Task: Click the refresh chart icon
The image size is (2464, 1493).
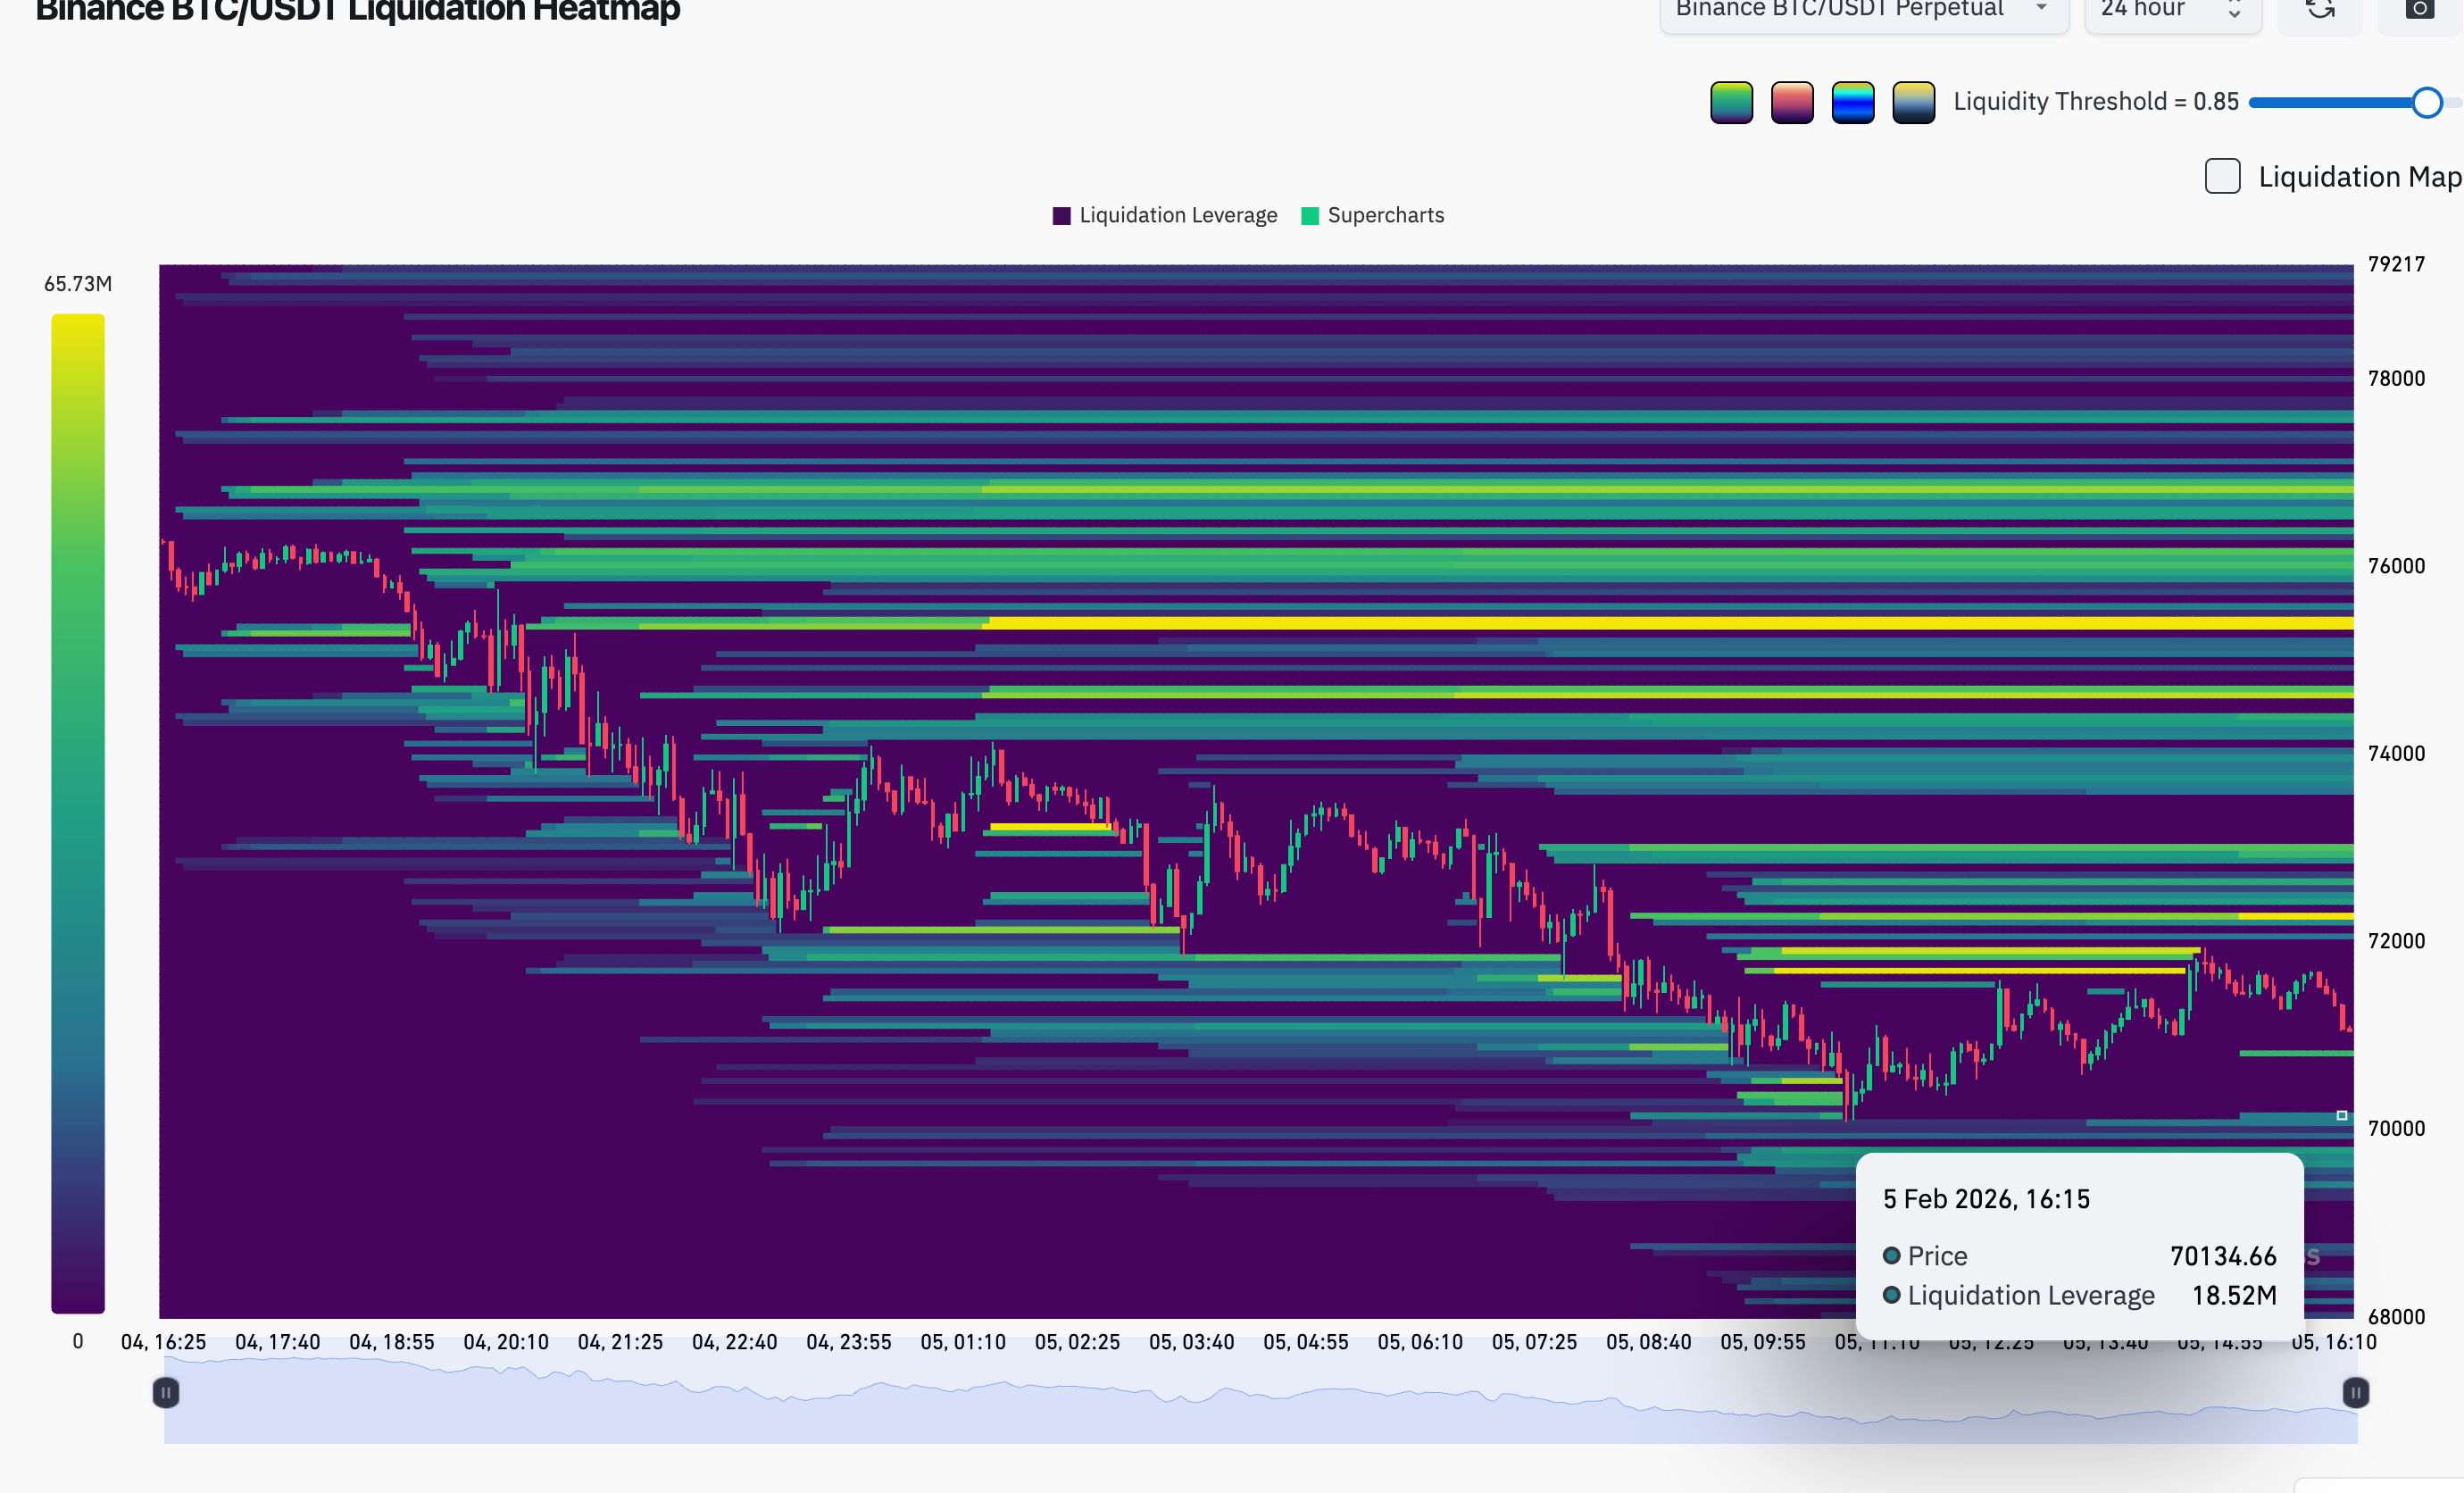Action: [2320, 10]
